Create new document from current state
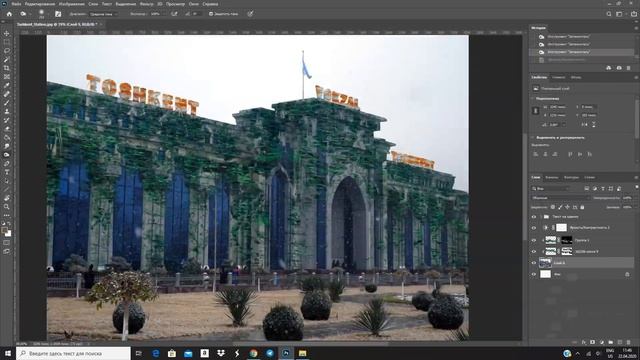640x360 pixels. (x=609, y=68)
